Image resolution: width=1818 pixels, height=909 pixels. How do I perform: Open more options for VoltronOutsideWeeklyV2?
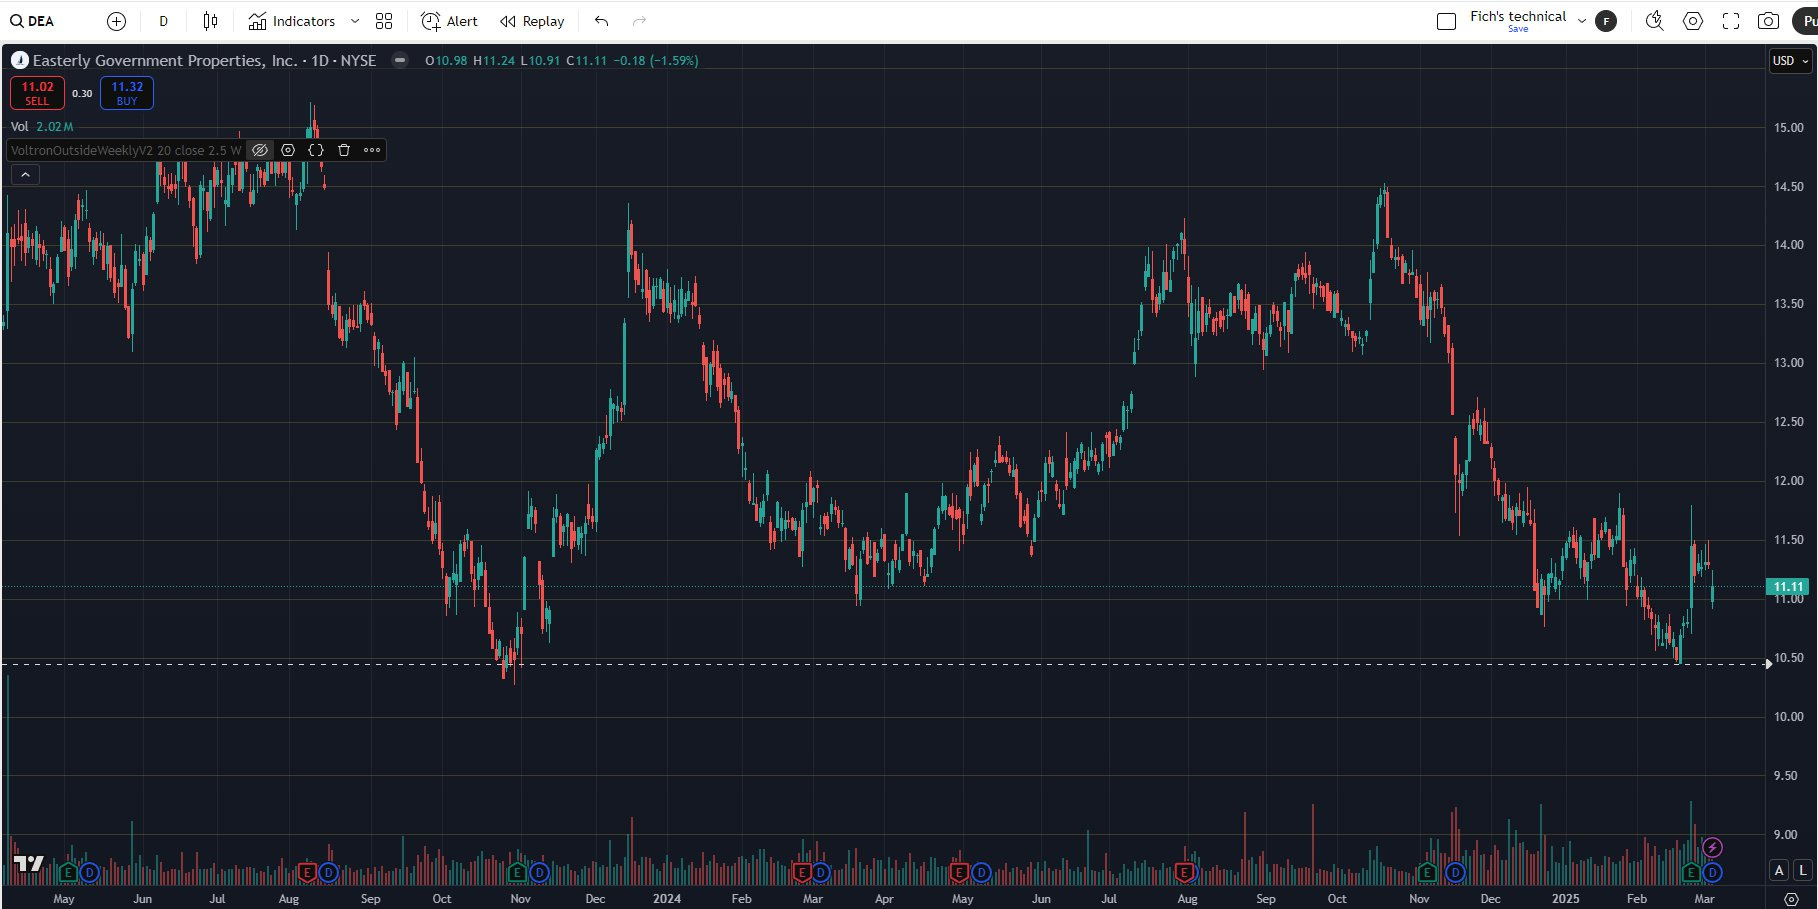point(372,150)
